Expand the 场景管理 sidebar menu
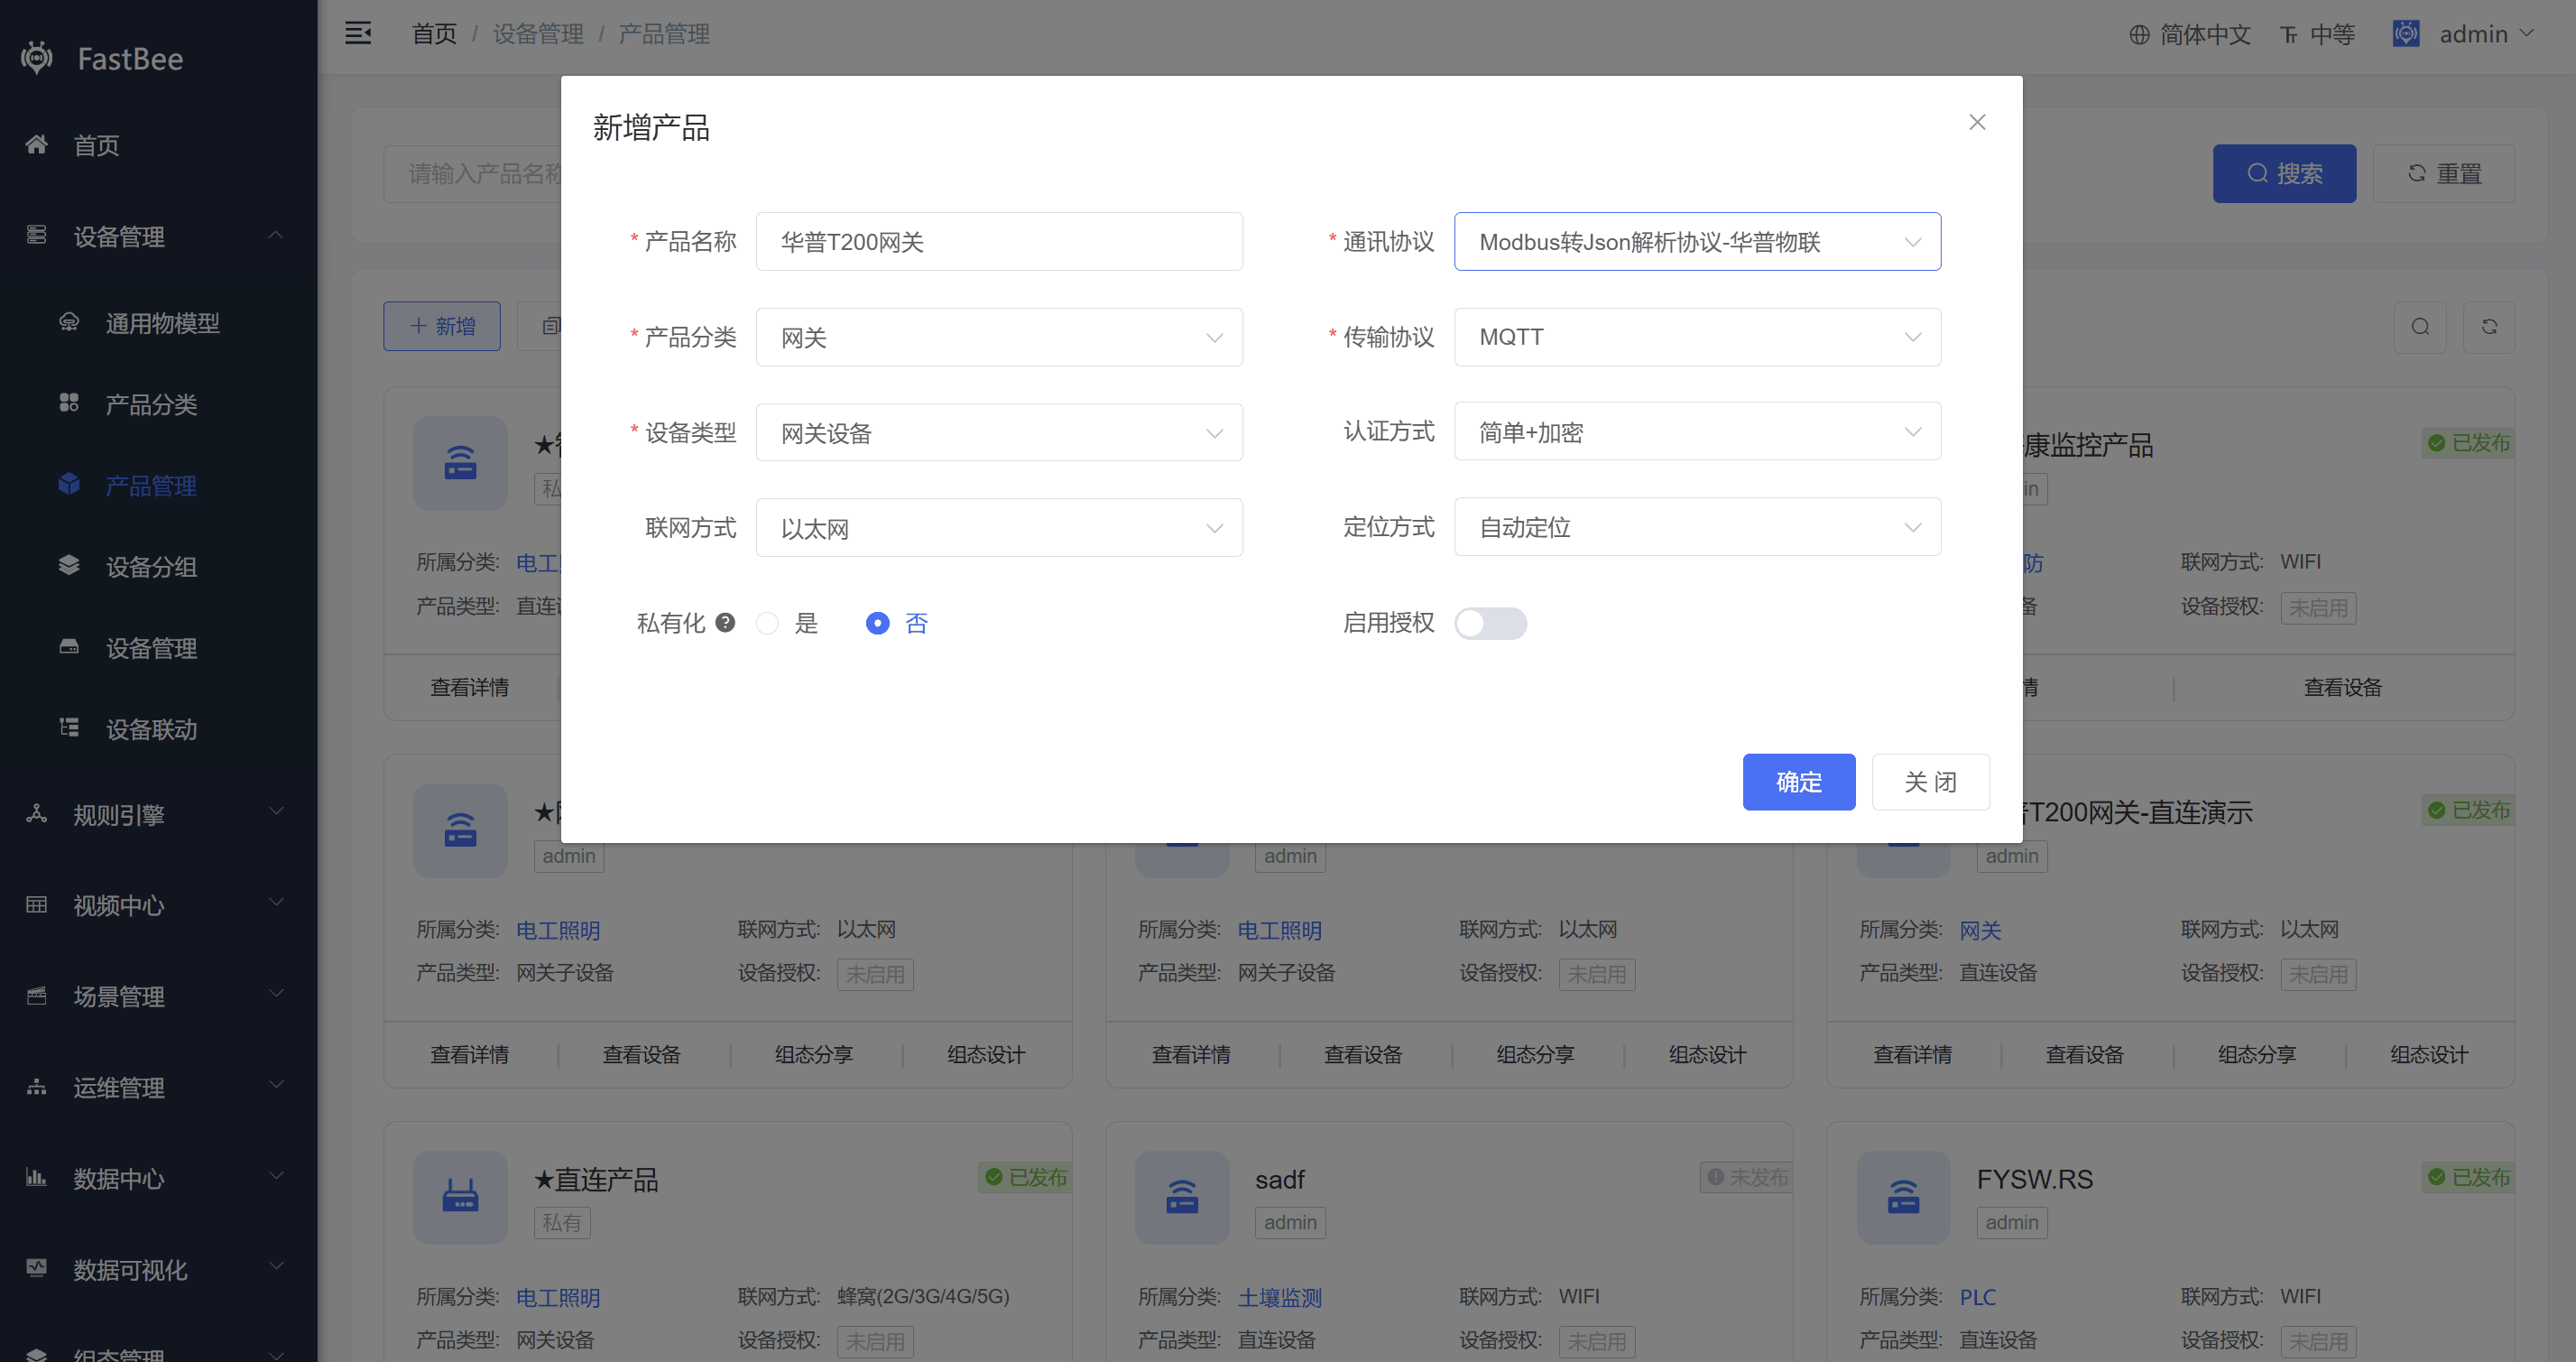This screenshot has width=2576, height=1362. pyautogui.click(x=158, y=996)
